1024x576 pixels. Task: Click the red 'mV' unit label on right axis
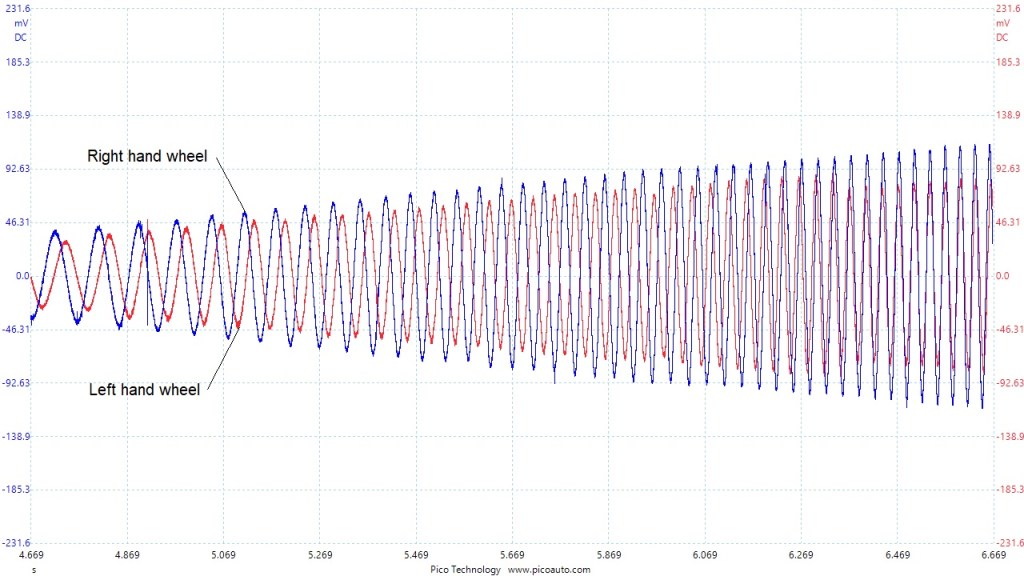(x=1002, y=23)
